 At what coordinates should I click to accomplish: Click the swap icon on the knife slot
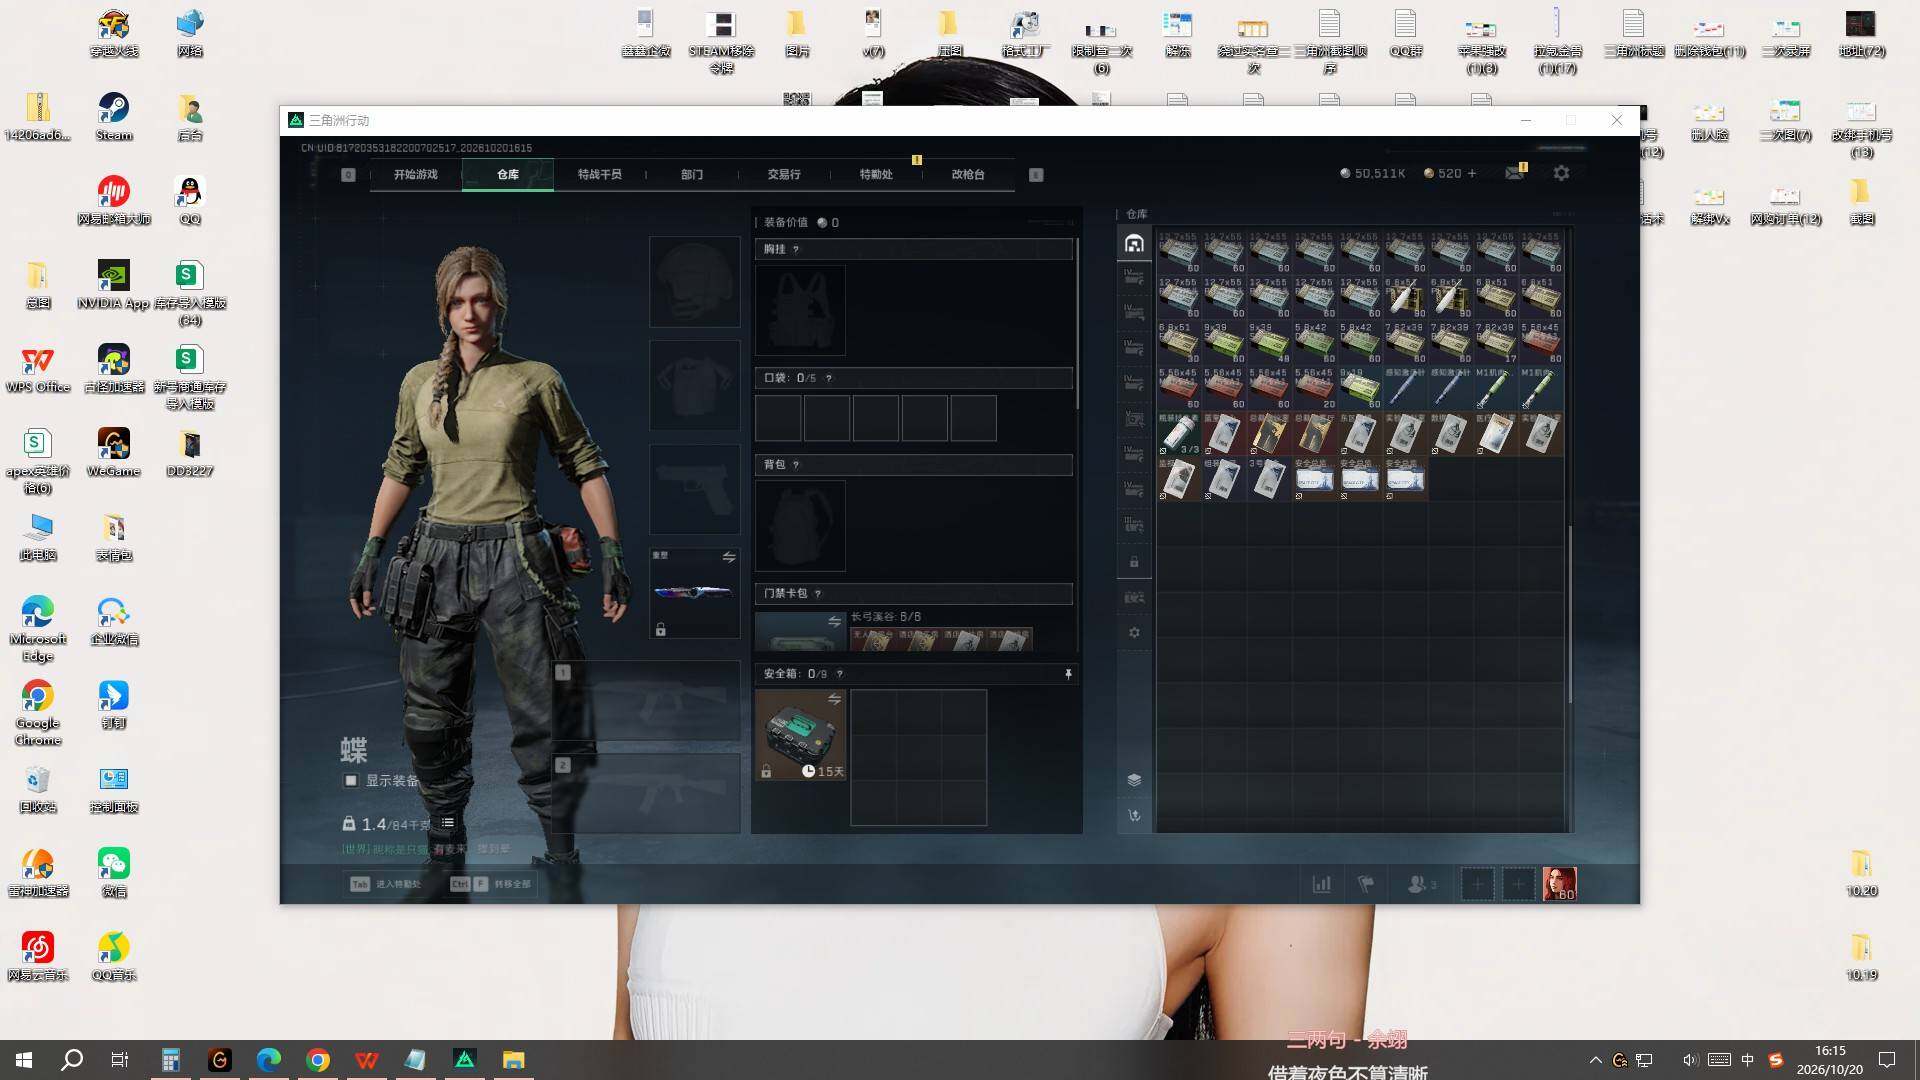click(x=729, y=557)
